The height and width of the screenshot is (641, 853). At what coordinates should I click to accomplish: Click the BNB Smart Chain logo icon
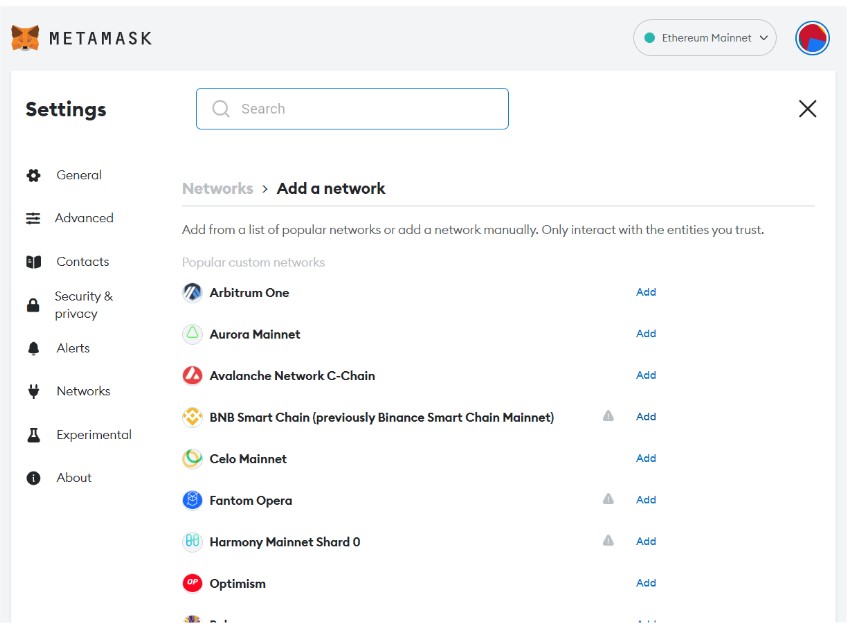point(192,417)
